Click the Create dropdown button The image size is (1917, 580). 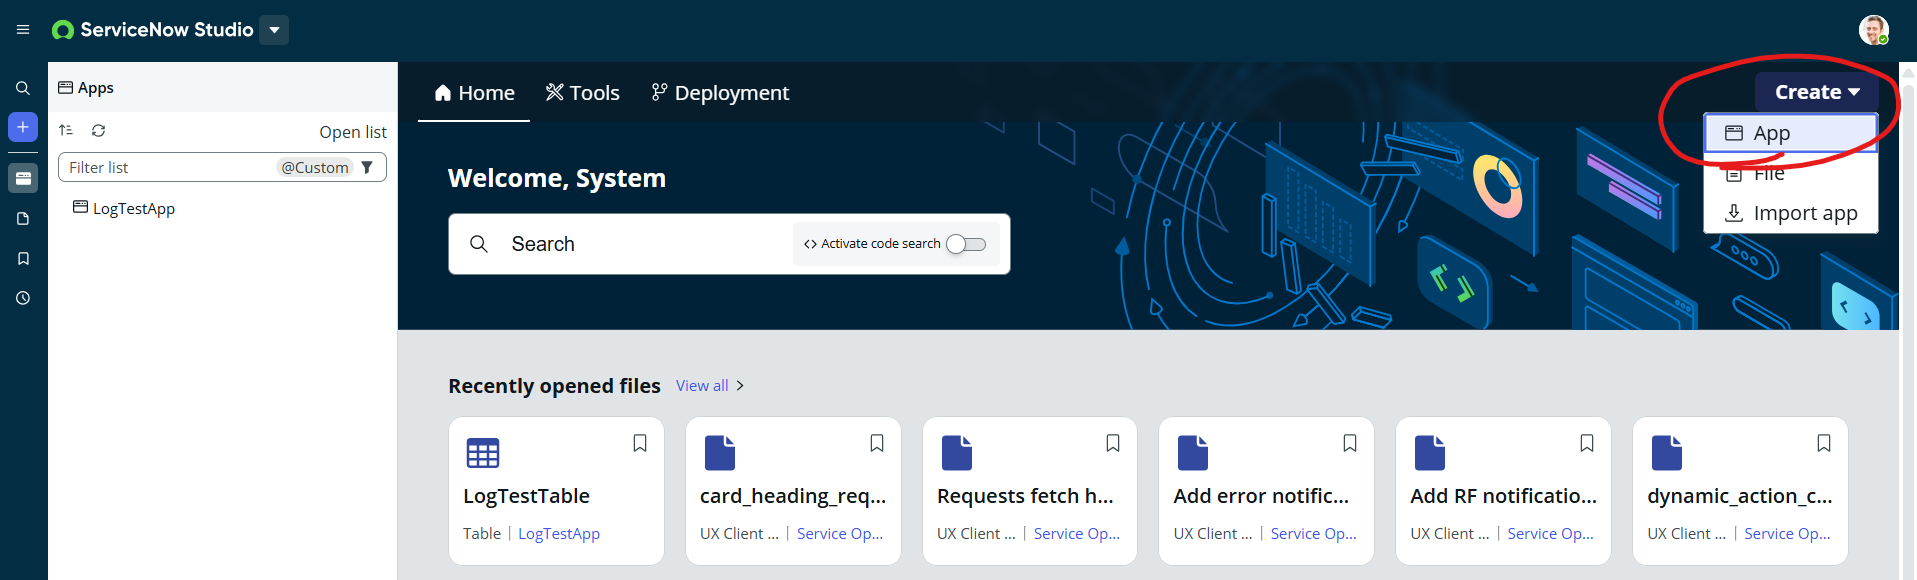[x=1817, y=92]
